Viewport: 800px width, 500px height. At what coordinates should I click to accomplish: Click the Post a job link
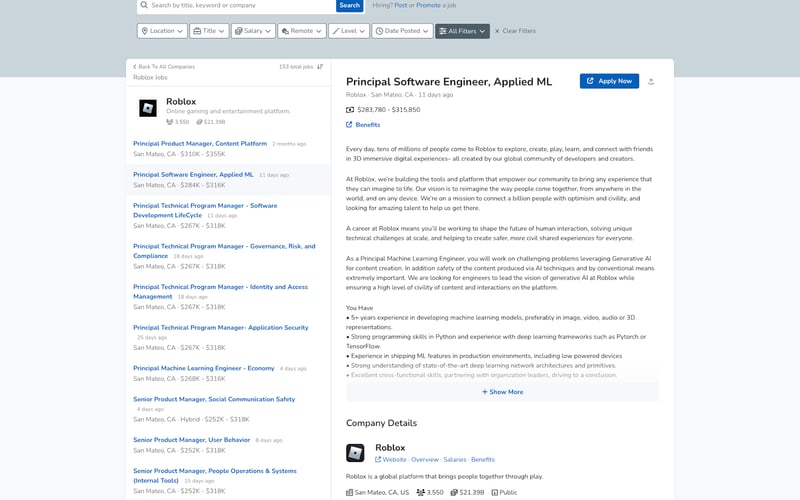pos(401,5)
